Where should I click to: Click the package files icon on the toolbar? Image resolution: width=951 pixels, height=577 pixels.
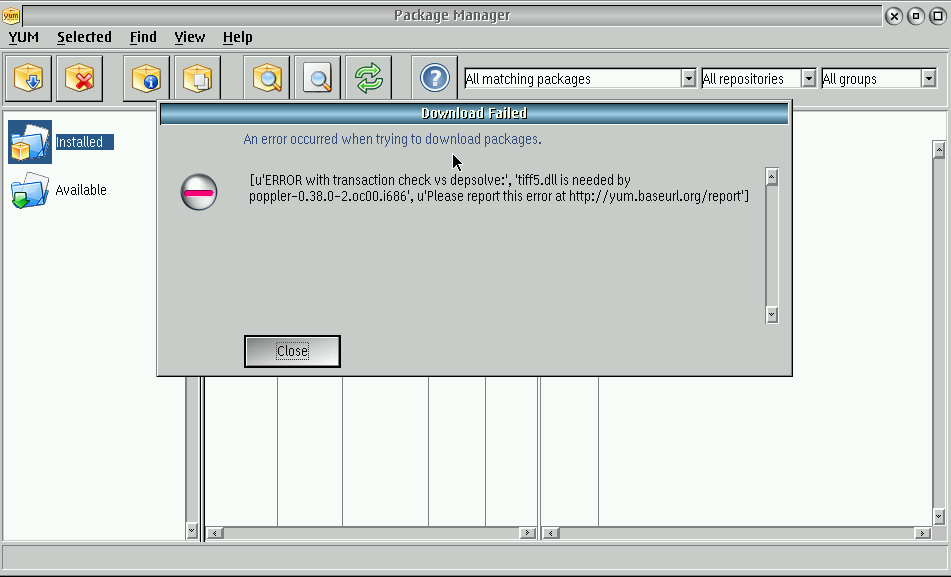point(197,78)
